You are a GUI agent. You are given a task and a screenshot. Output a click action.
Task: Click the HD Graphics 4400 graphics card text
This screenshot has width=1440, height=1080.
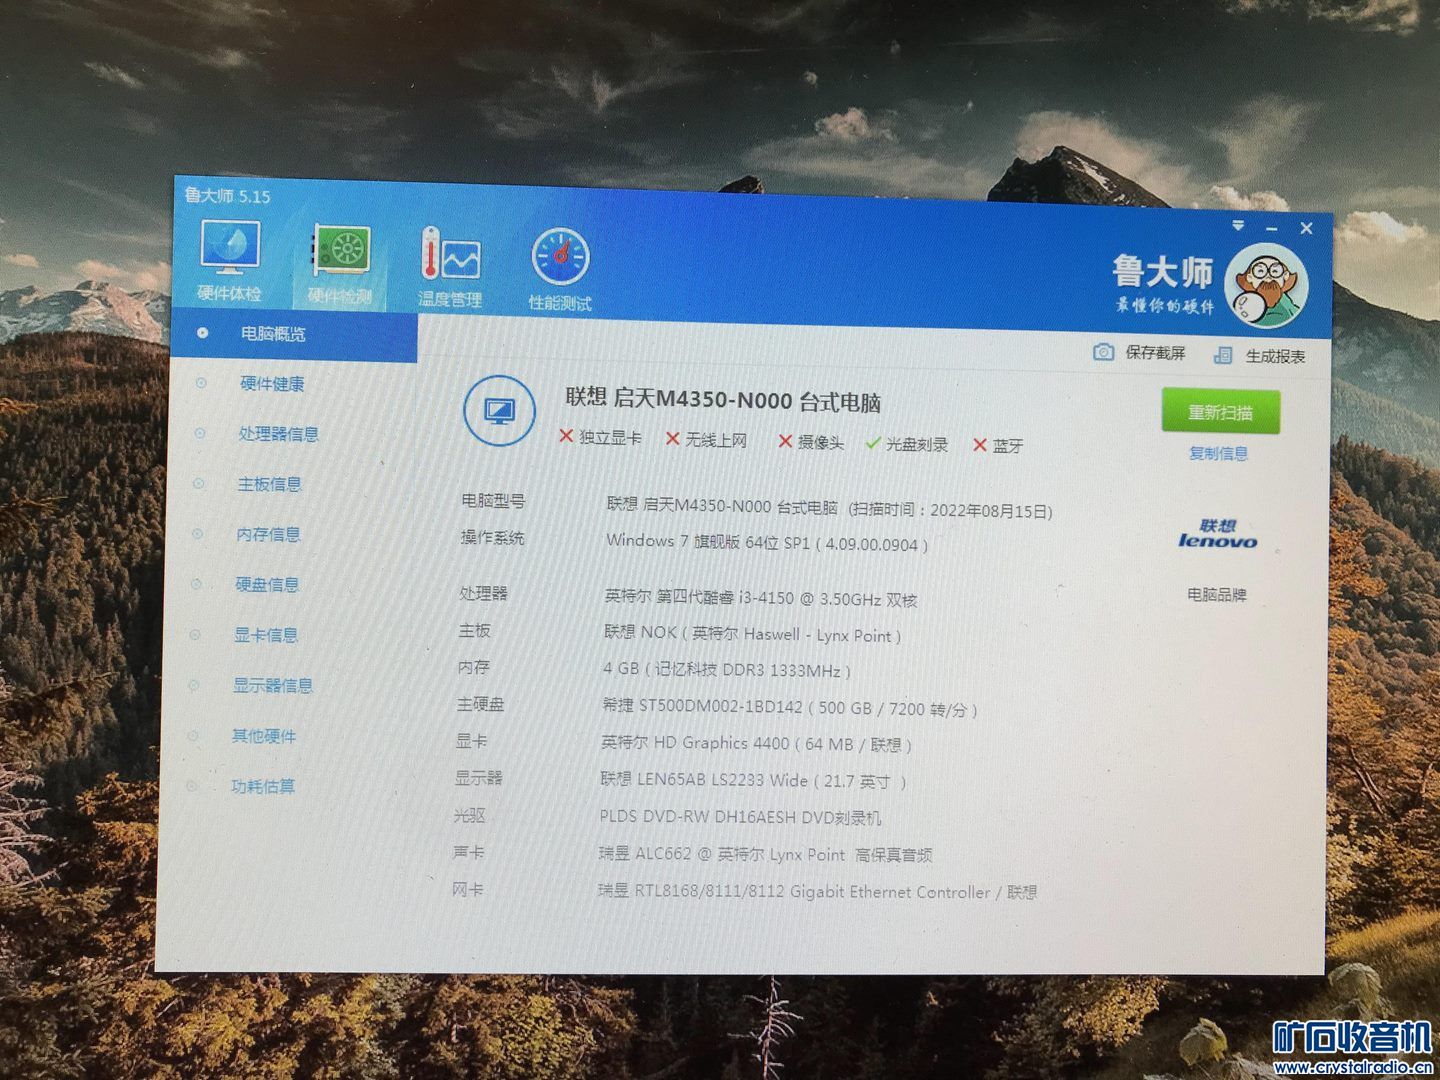pos(756,743)
